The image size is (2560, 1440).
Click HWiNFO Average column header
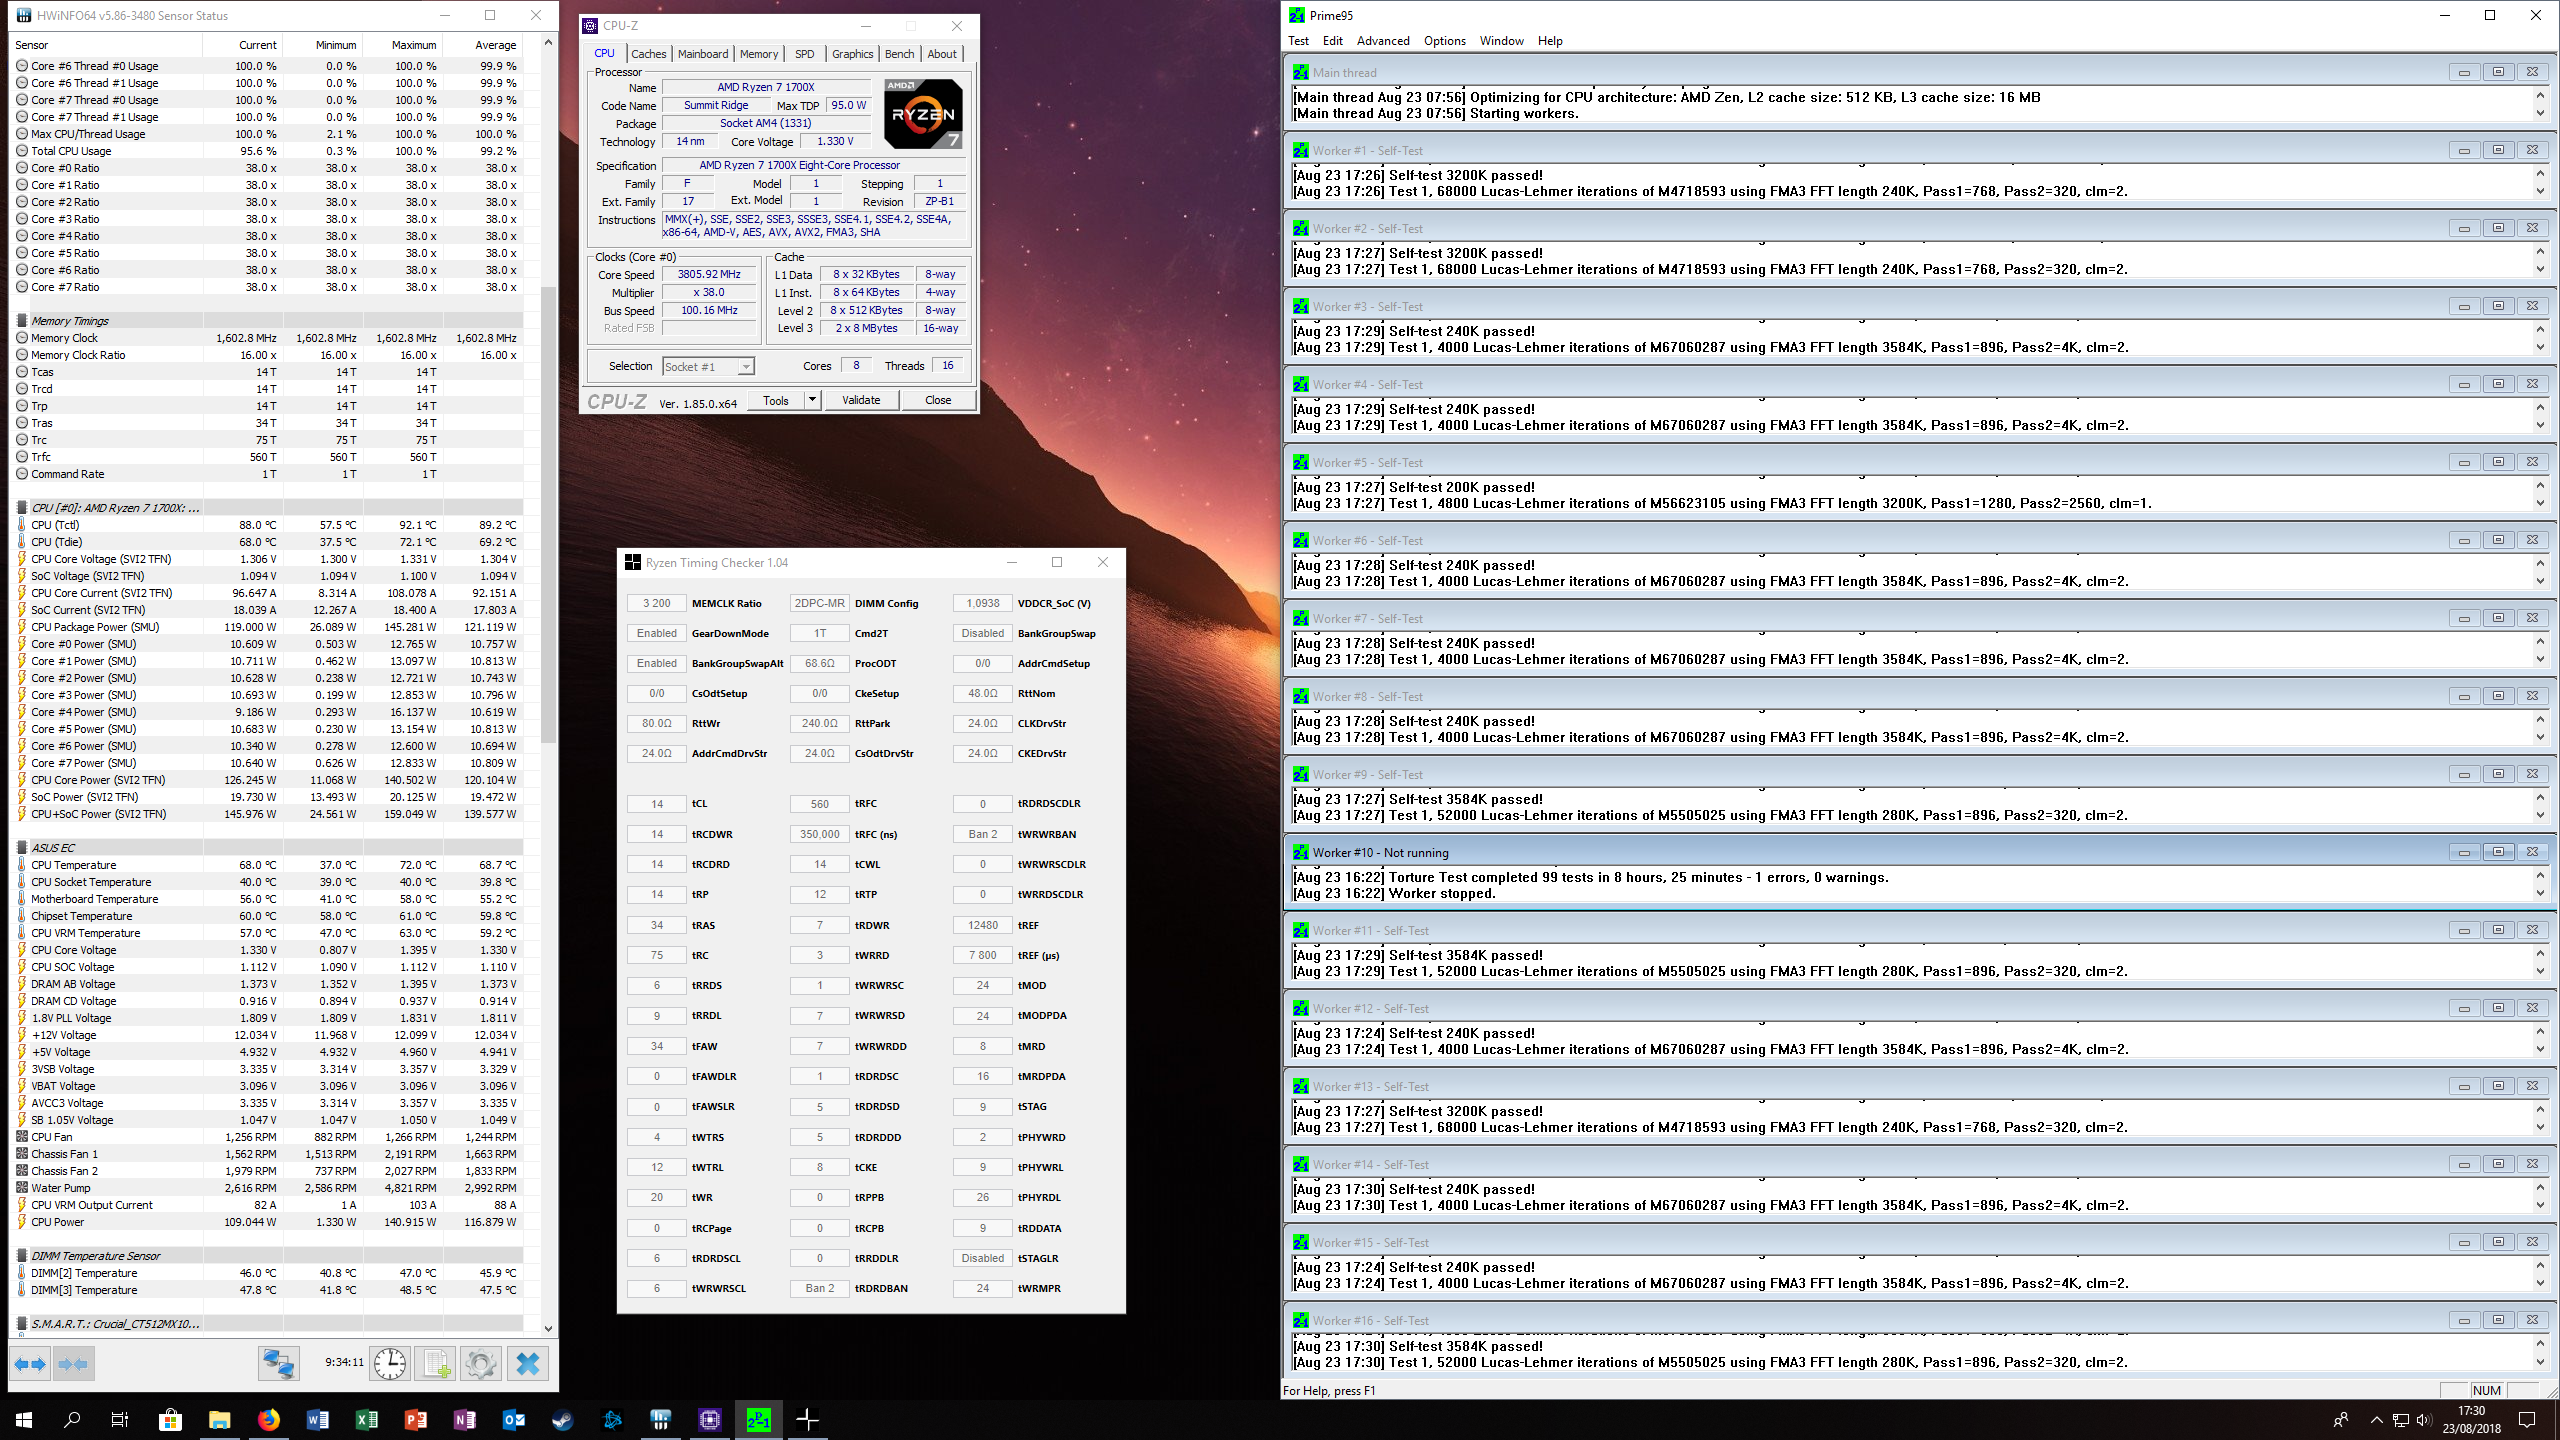pos(482,45)
